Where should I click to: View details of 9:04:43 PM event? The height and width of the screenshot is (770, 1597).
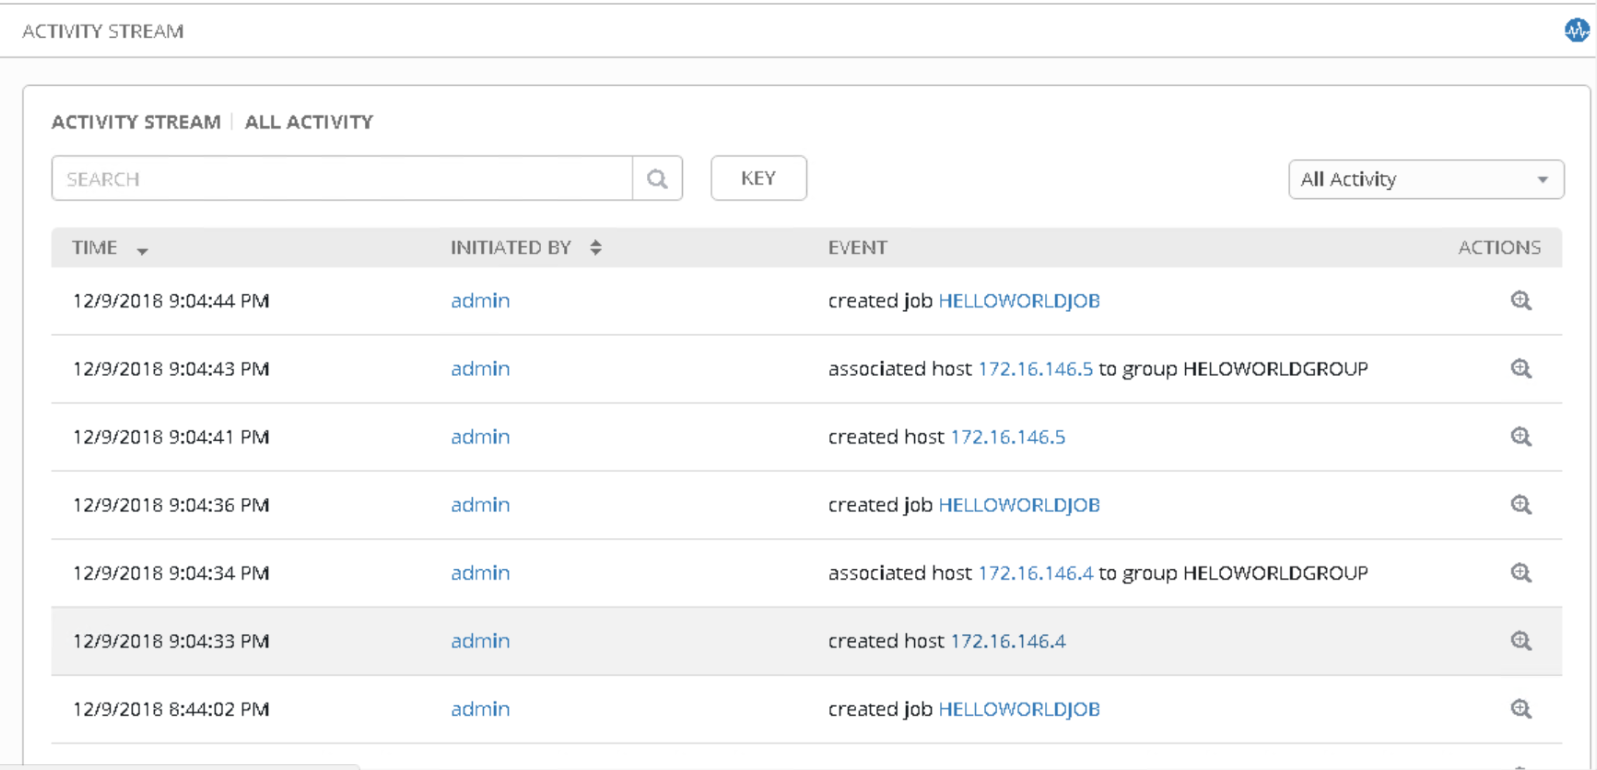1521,369
